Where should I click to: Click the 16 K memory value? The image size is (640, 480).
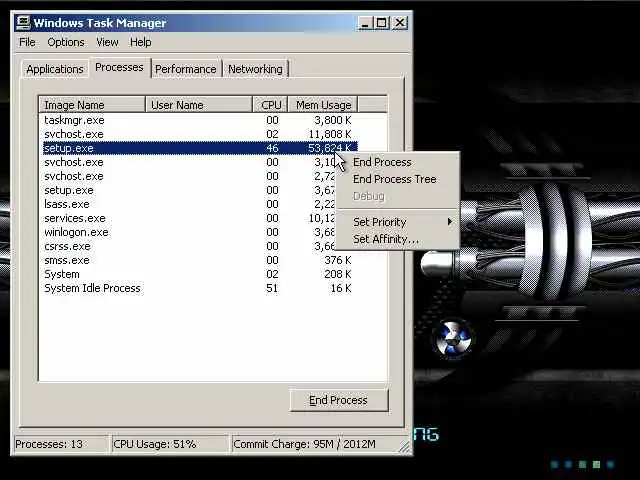(x=341, y=288)
